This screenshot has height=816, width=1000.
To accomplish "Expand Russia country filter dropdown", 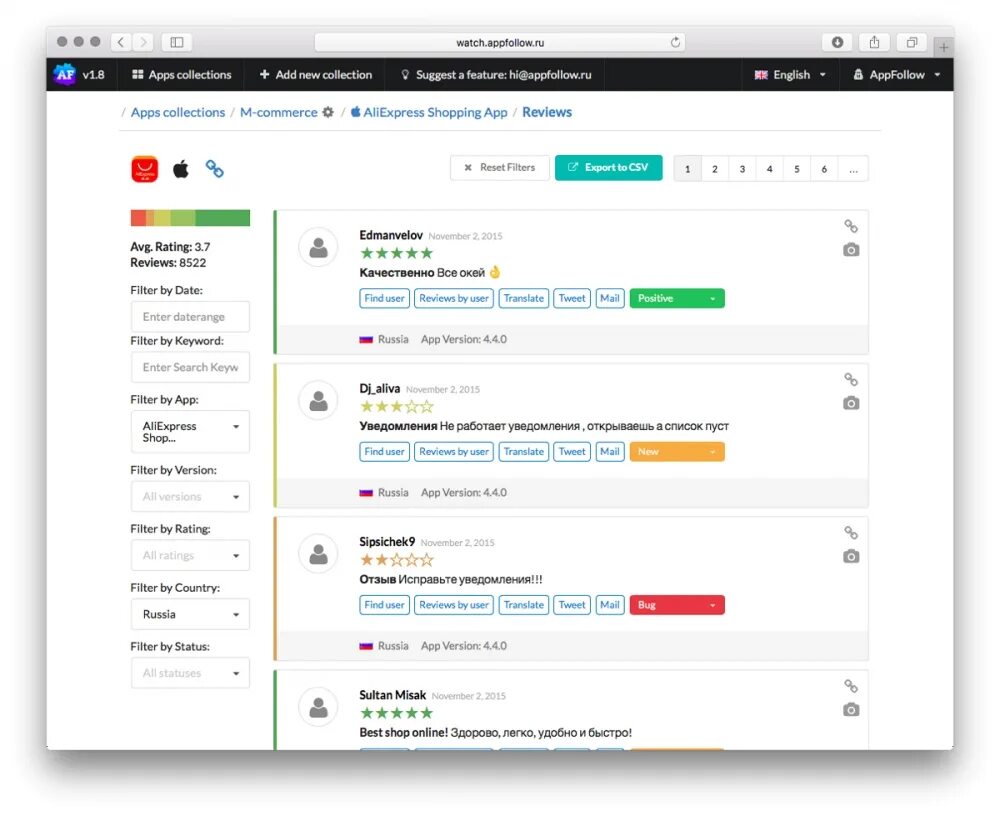I will (190, 614).
